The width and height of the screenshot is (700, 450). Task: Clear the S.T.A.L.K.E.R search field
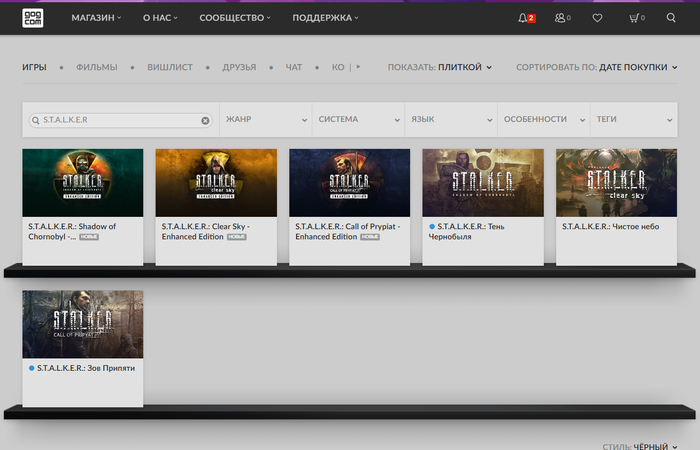[206, 120]
